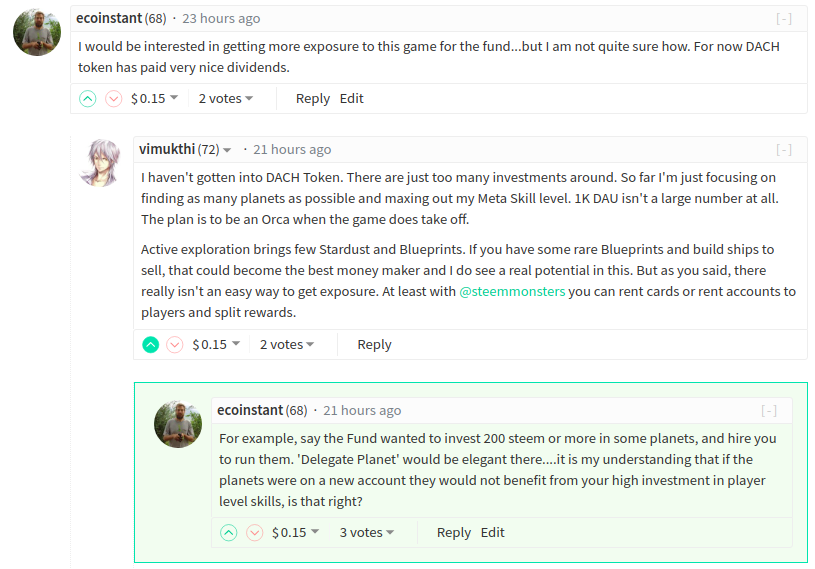
Task: Remove upvote on vimukthi's comment
Action: coord(151,345)
